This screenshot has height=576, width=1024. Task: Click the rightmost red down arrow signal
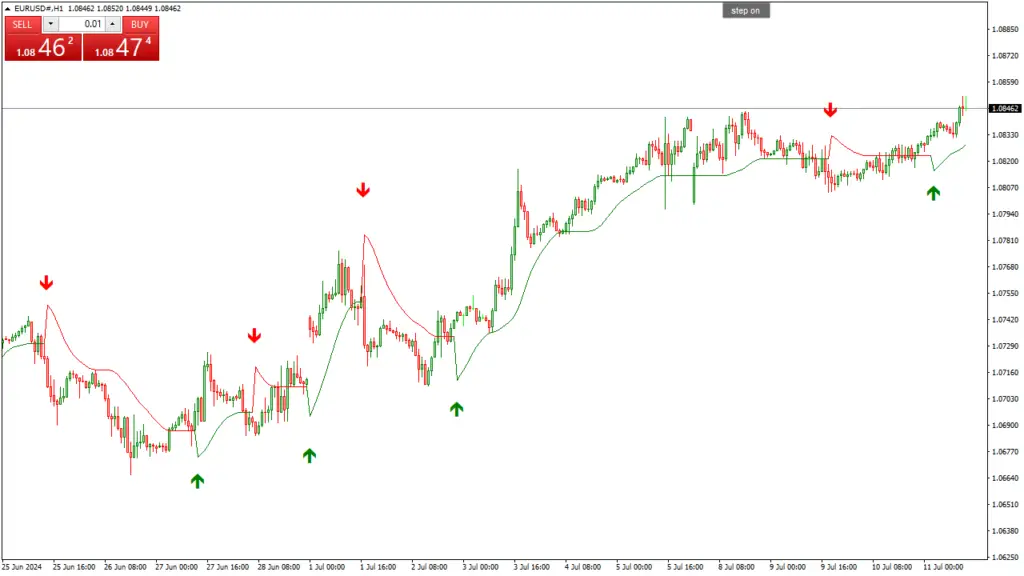click(830, 110)
